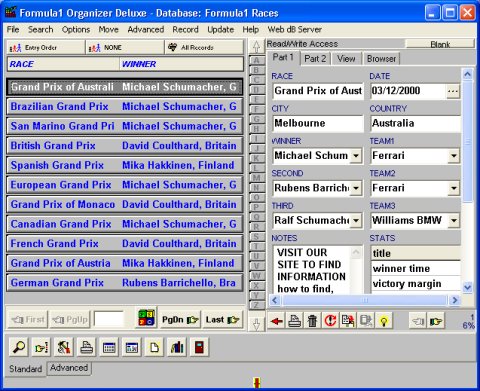
Task: Click the horizontal scrollbar thumb in record form
Action: click(x=365, y=300)
